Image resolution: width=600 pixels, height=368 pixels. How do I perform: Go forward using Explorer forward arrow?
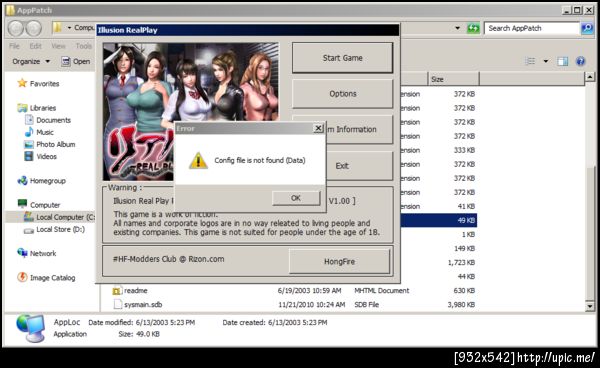tap(34, 28)
